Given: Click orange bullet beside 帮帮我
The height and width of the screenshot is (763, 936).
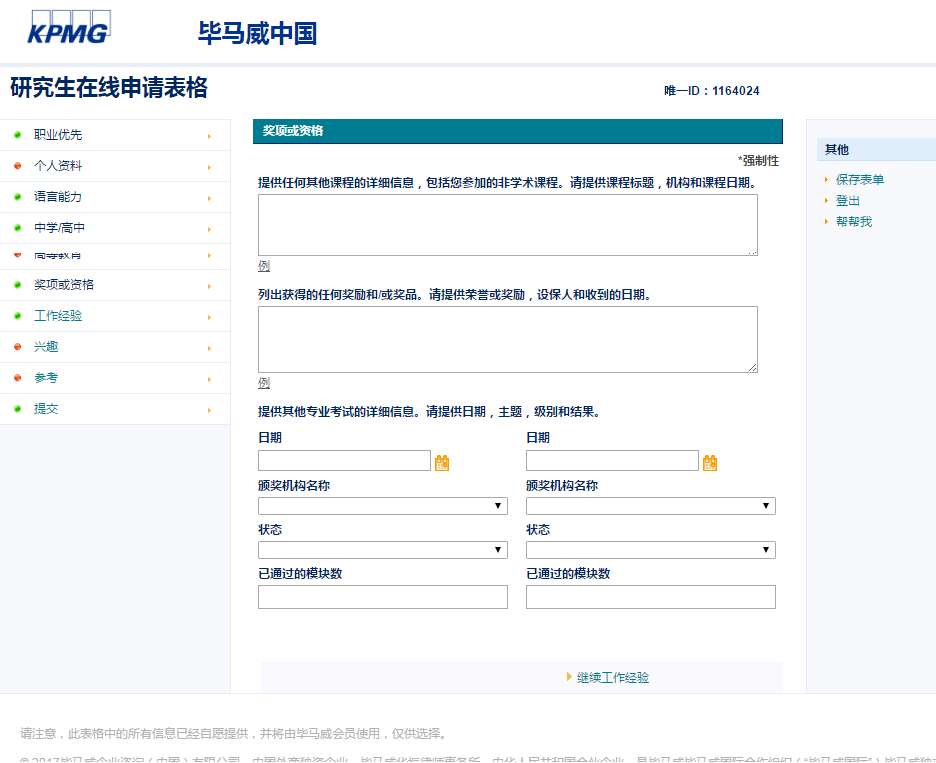Looking at the screenshot, I should pyautogui.click(x=826, y=221).
